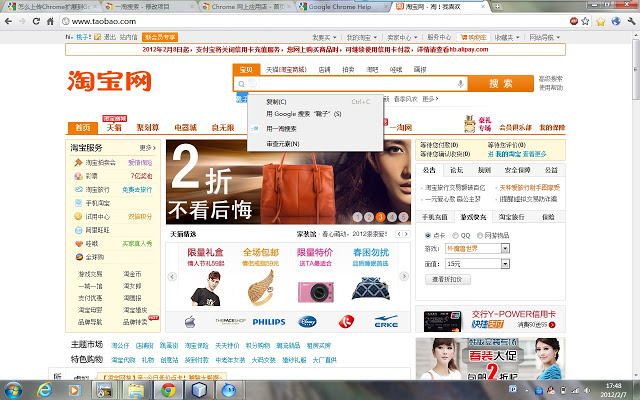Click the volume icon in system tray

tap(588, 391)
